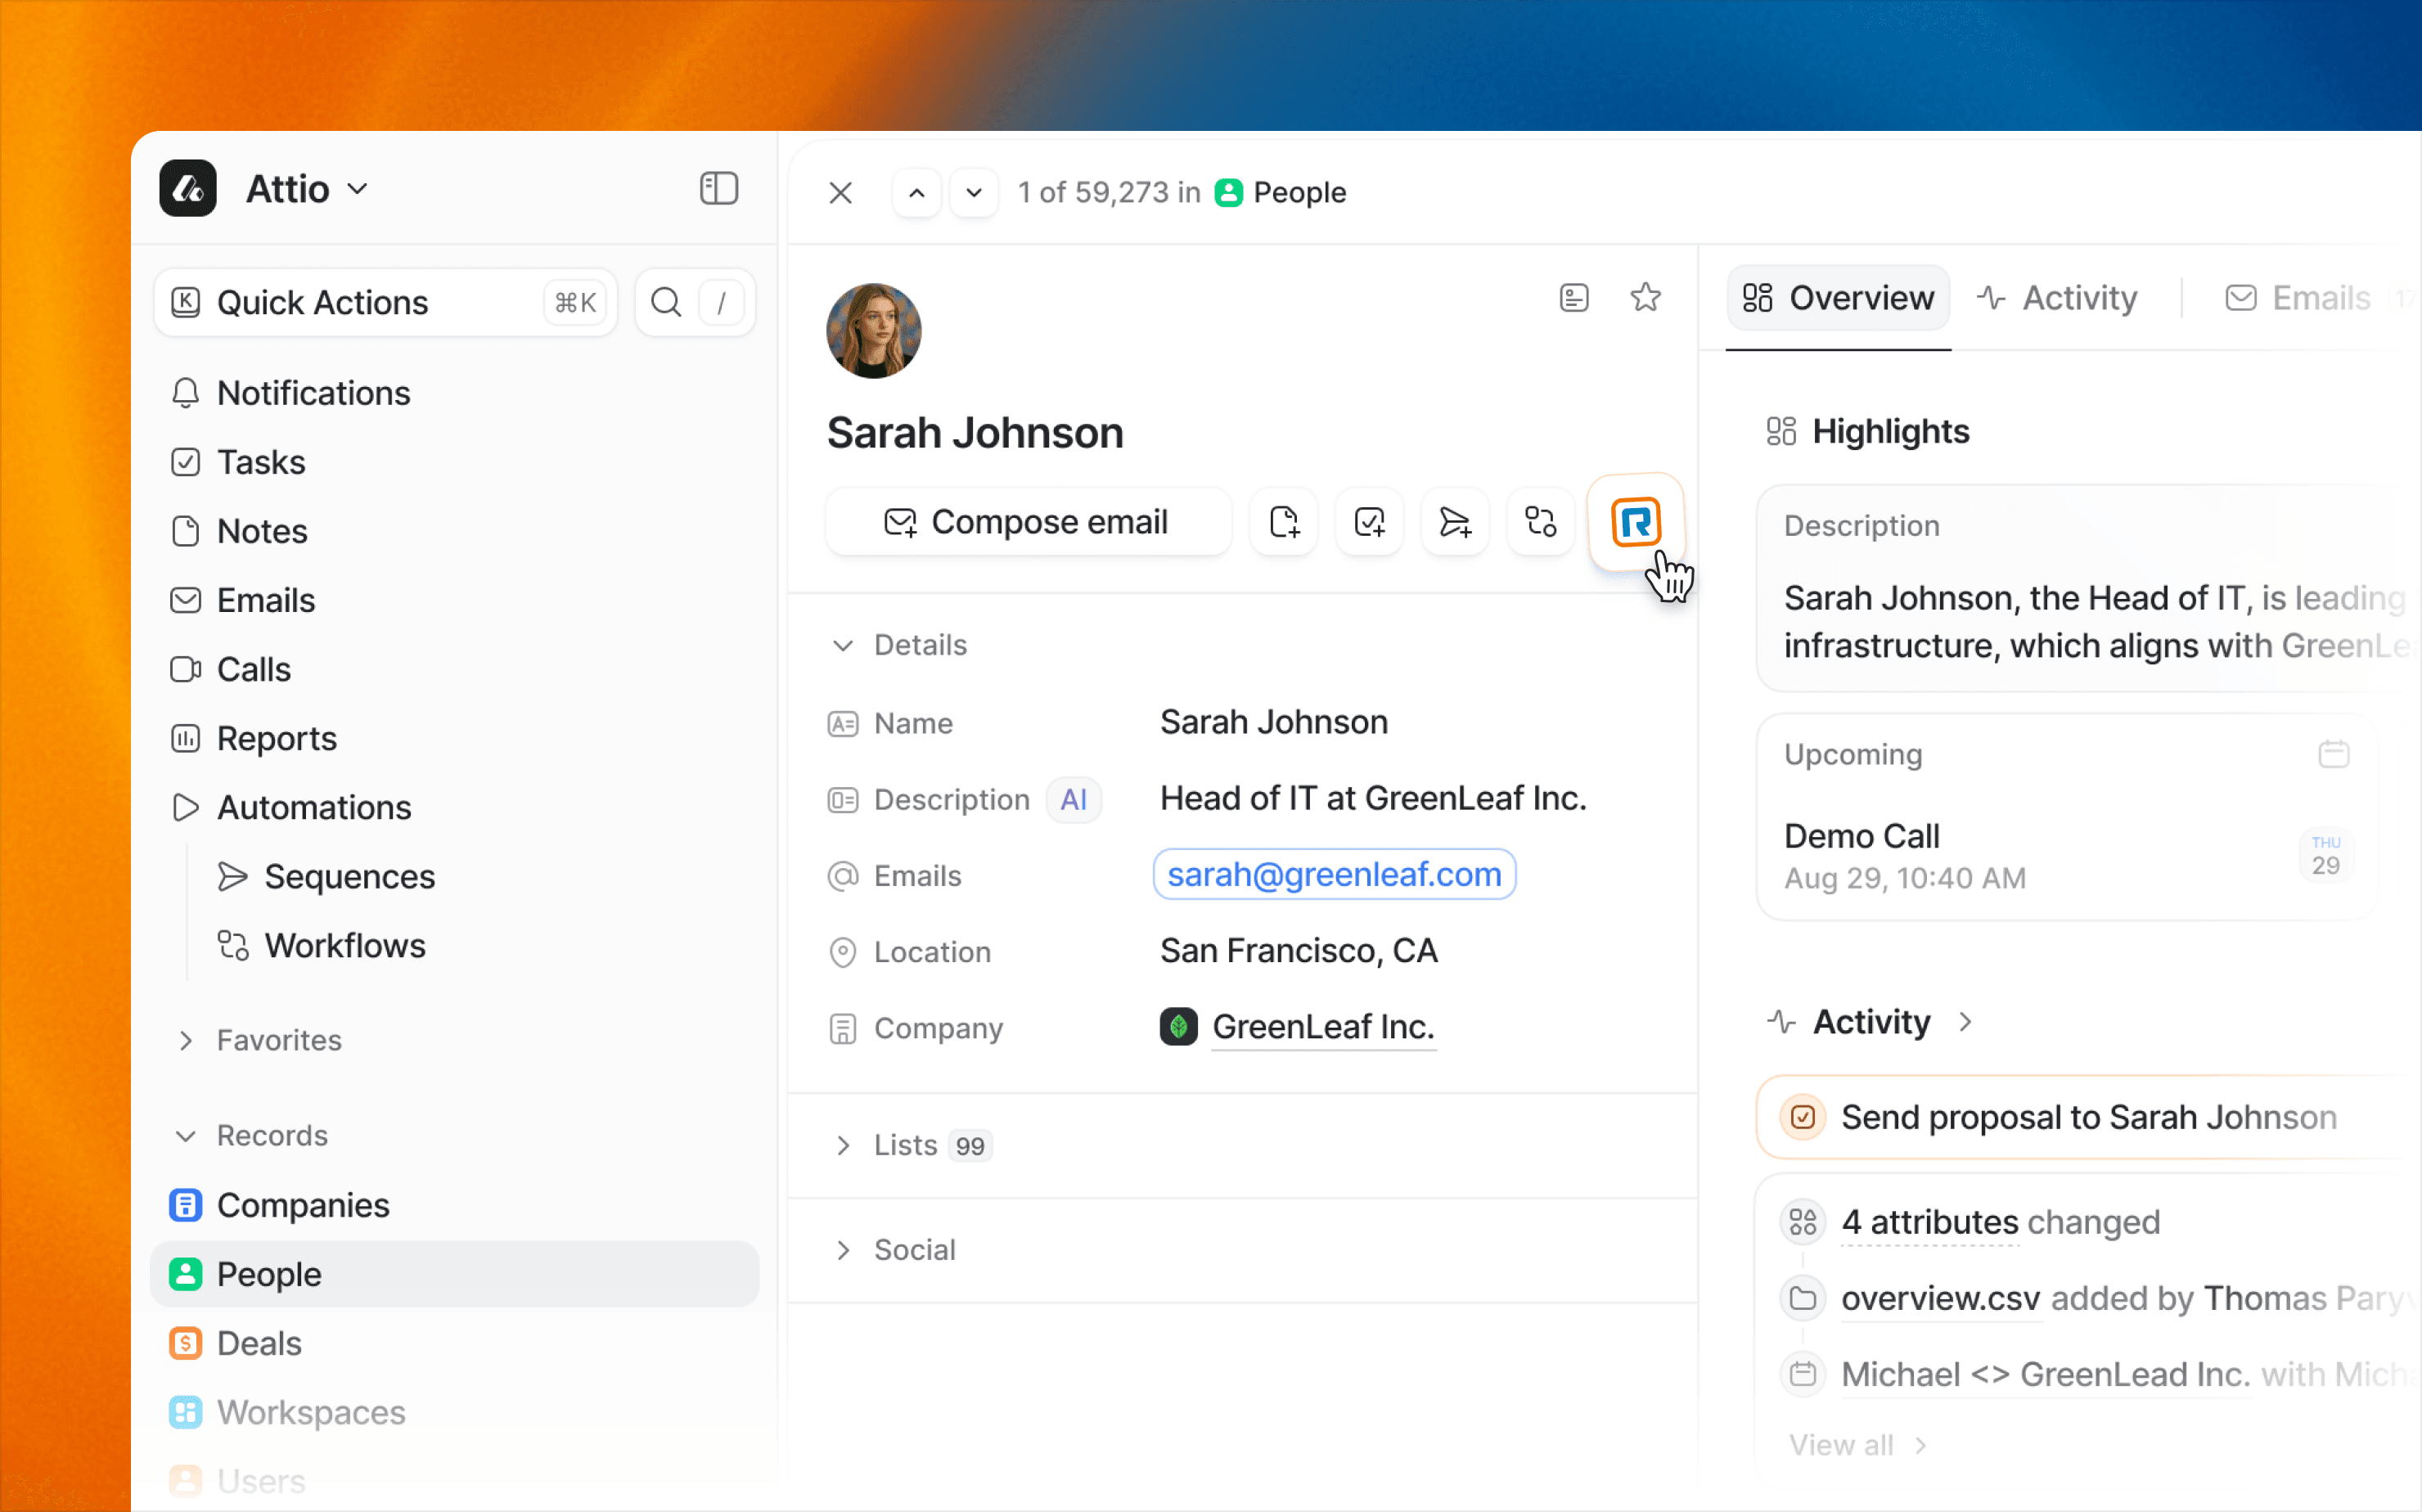The width and height of the screenshot is (2422, 1512).
Task: Click the run workflow icon button
Action: [x=1540, y=522]
